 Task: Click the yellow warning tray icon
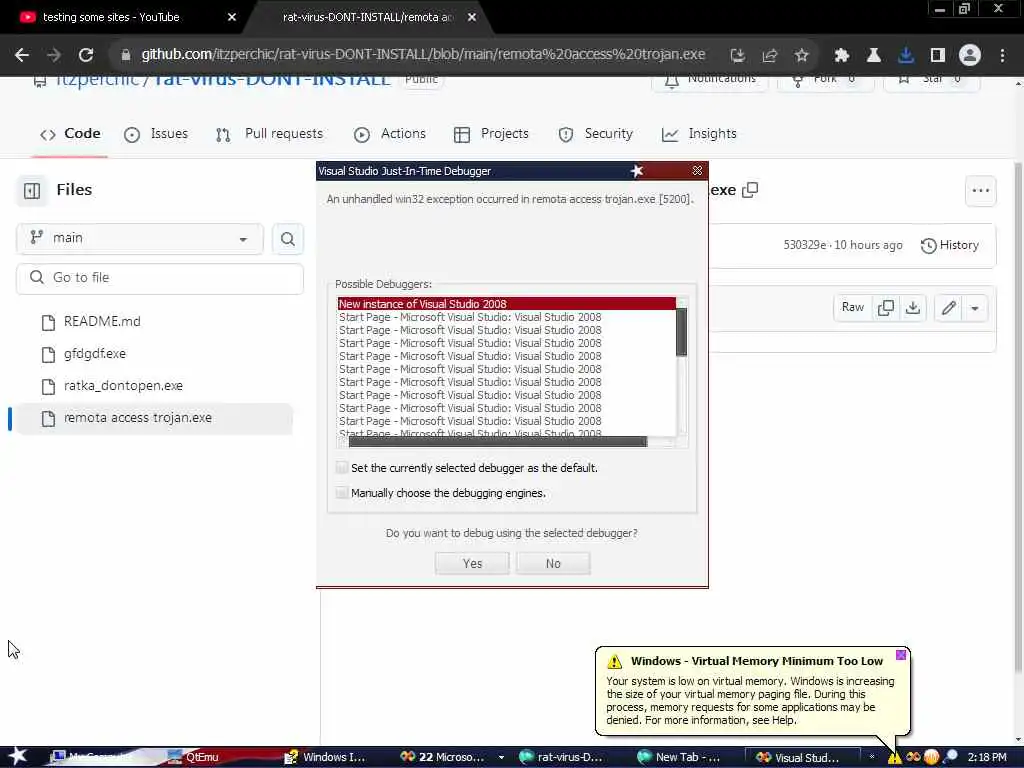pos(894,758)
